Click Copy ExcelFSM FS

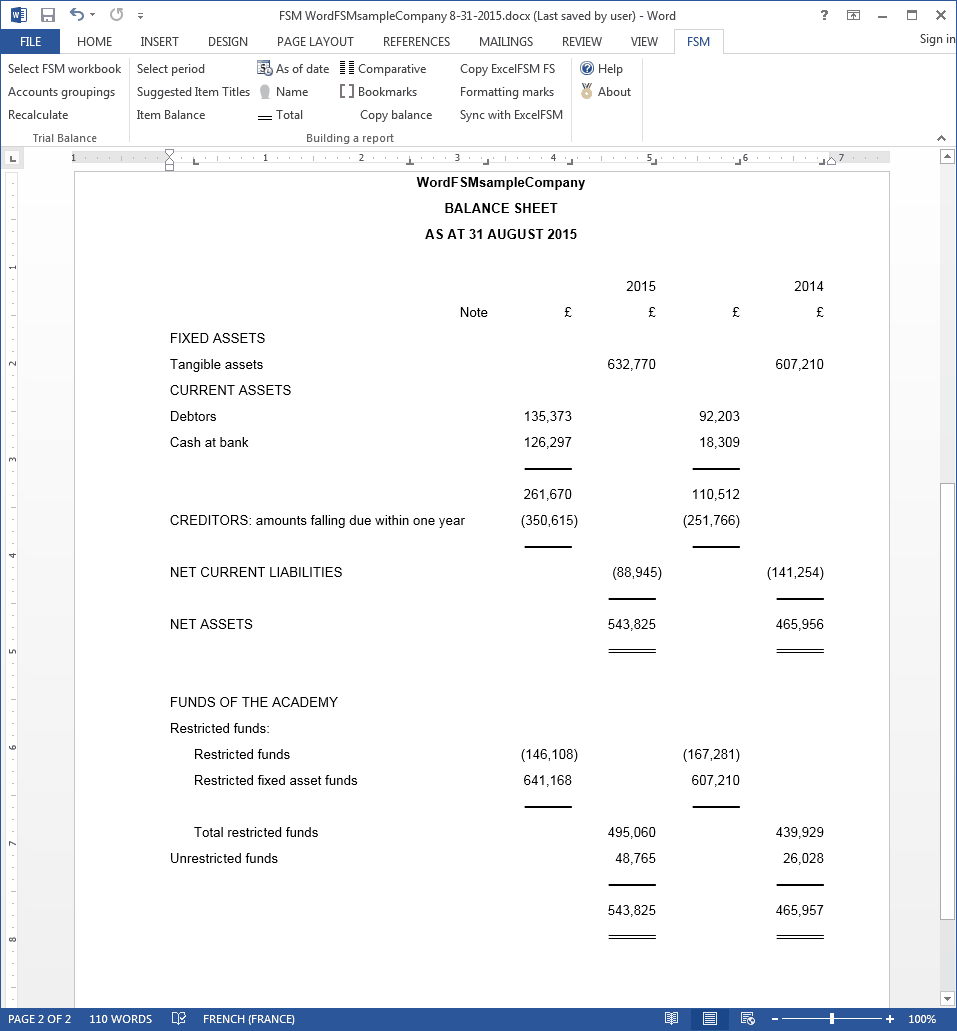point(507,68)
